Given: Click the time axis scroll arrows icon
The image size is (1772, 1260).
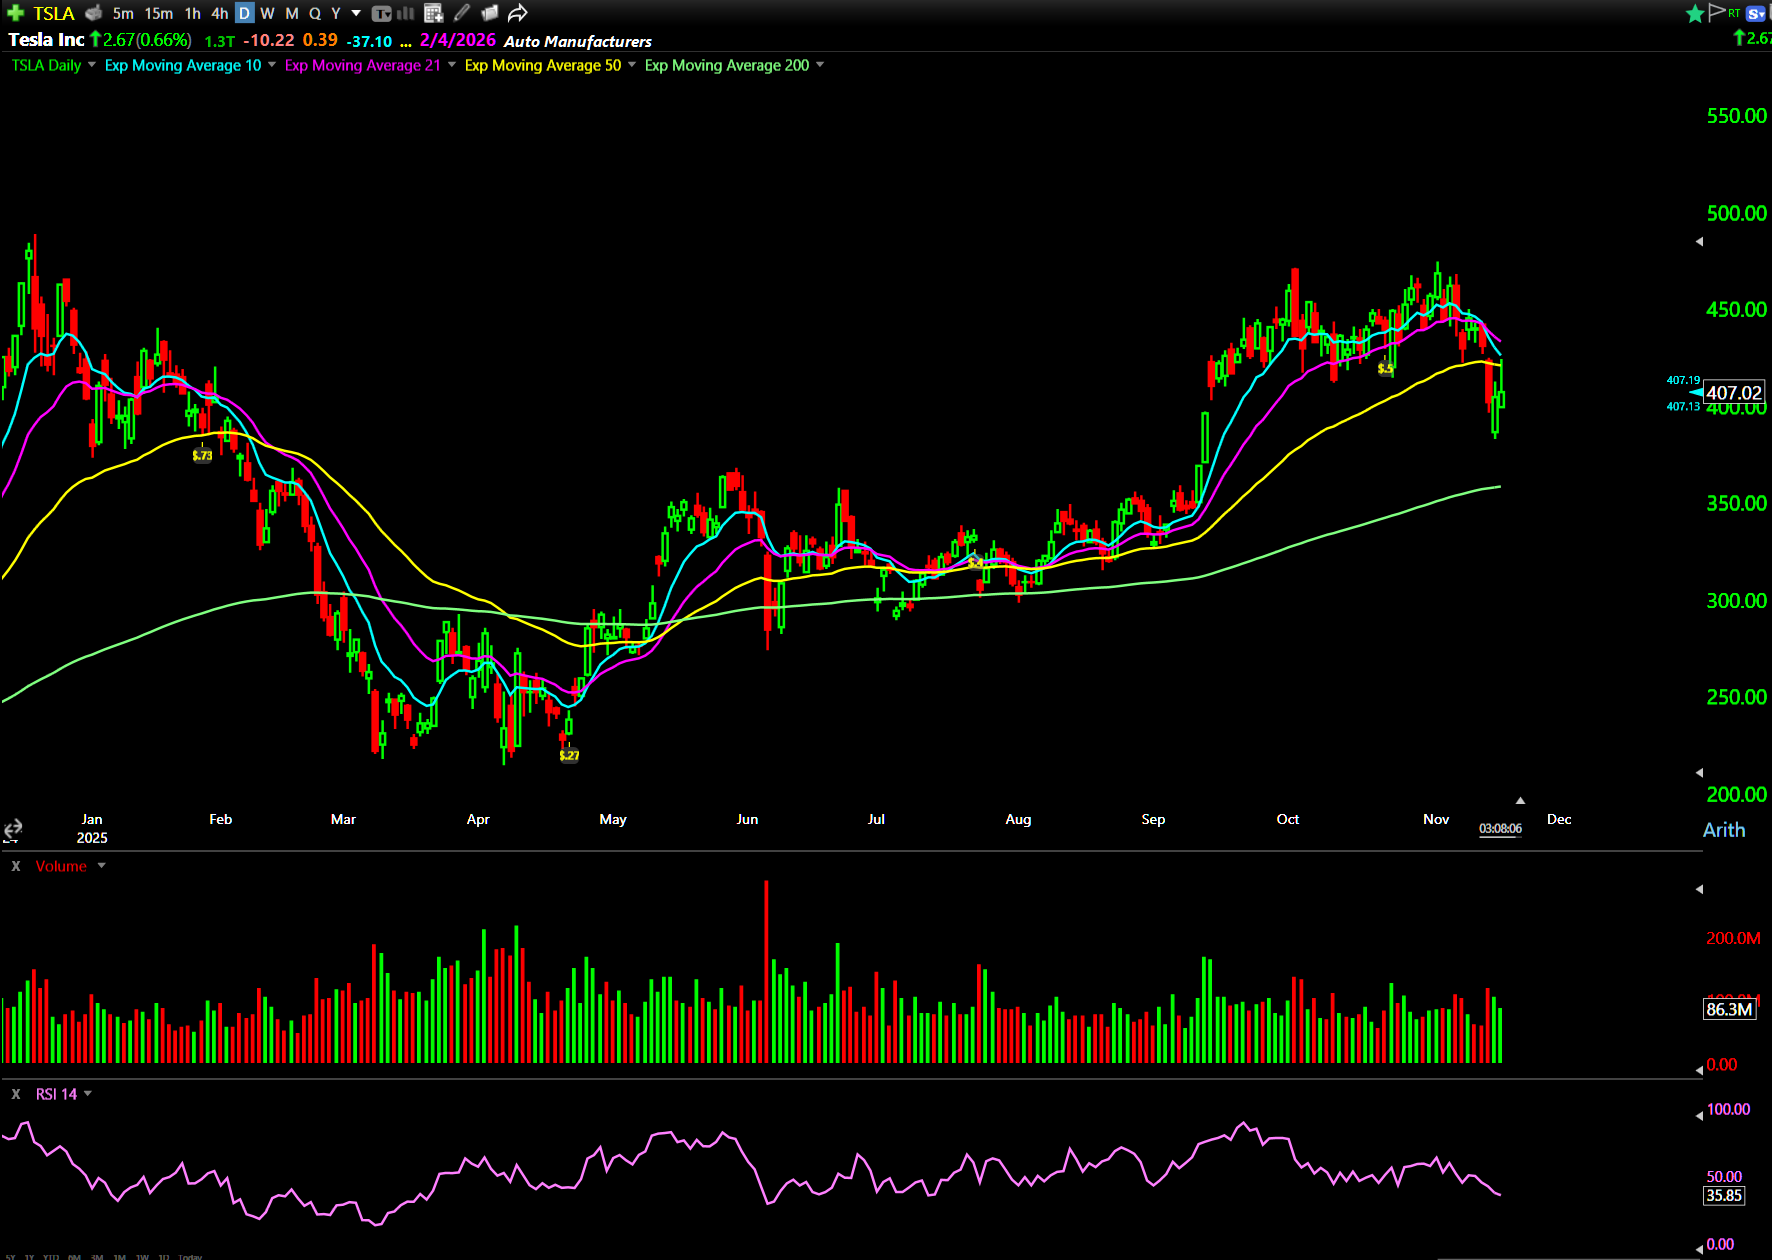Looking at the screenshot, I should coord(13,830).
